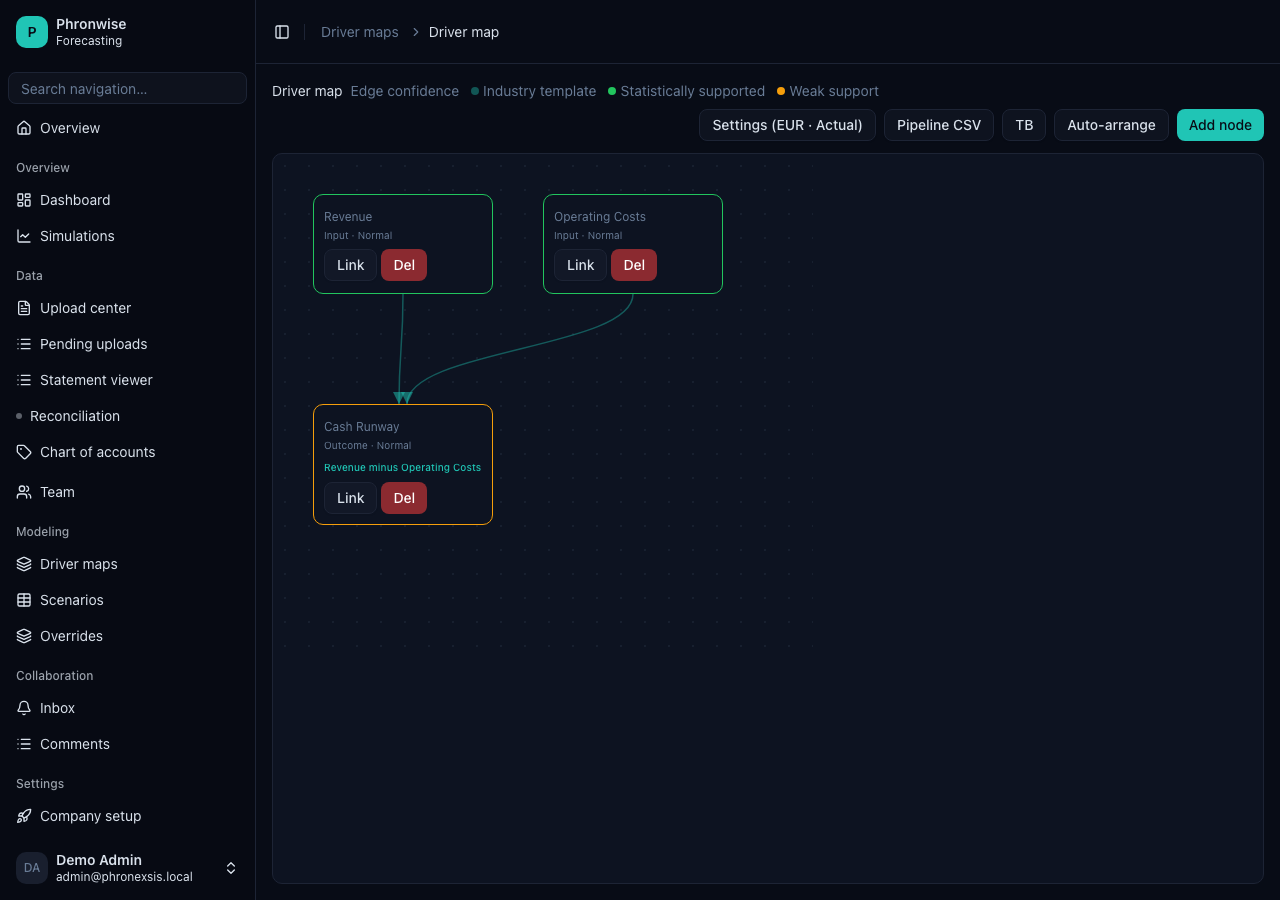Click the Add node button
This screenshot has height=900, width=1280.
[x=1220, y=125]
